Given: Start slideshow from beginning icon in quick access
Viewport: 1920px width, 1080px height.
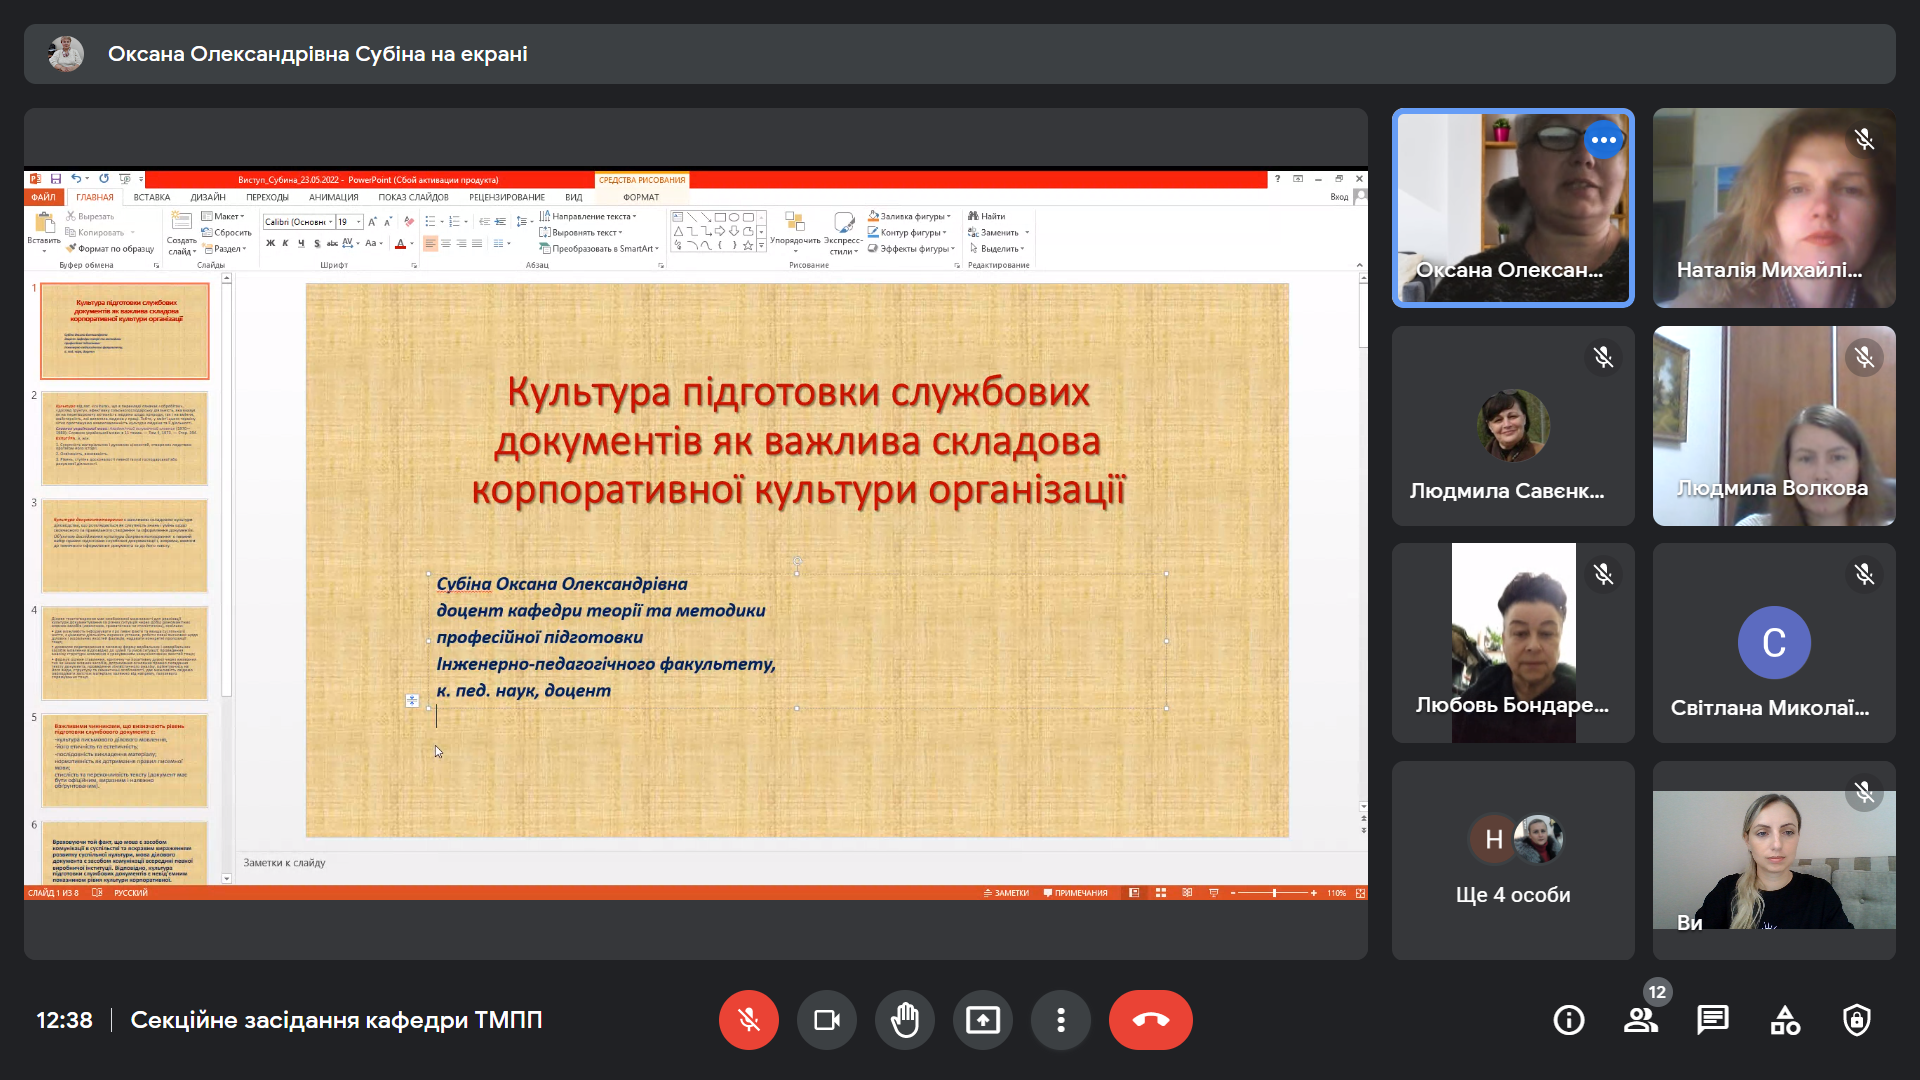Looking at the screenshot, I should click(124, 179).
